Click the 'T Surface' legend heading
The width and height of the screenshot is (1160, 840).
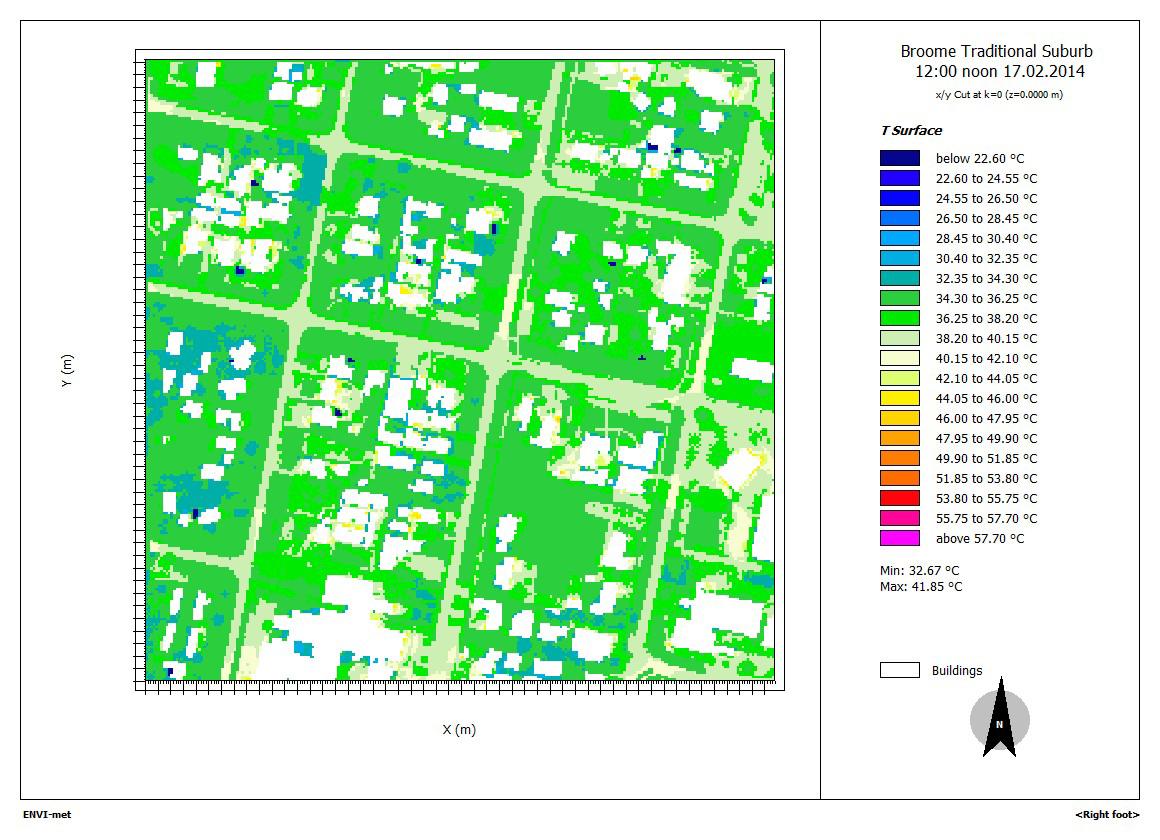coord(911,130)
